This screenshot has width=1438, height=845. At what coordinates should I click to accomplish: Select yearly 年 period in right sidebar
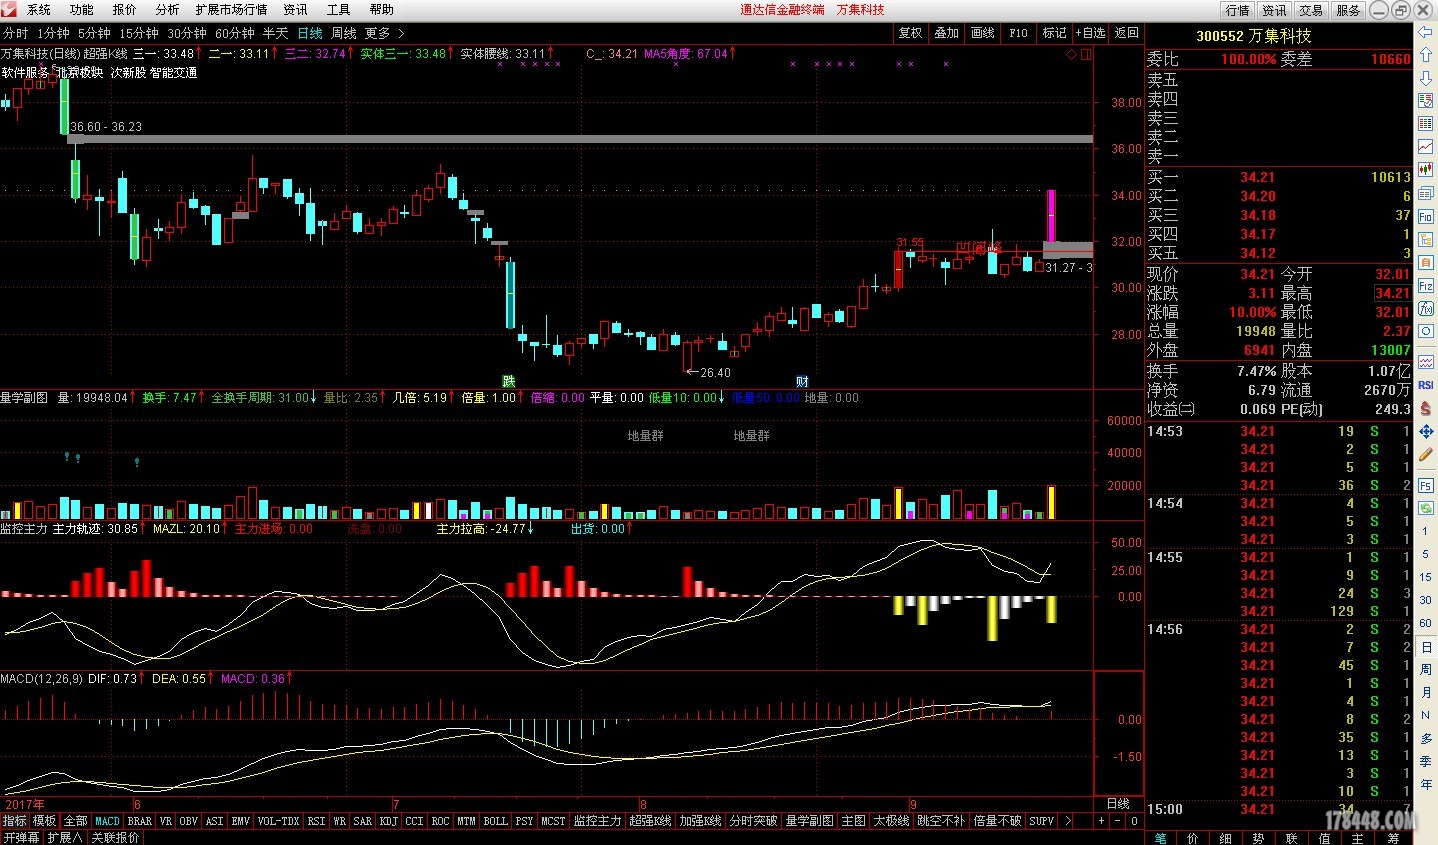point(1426,784)
